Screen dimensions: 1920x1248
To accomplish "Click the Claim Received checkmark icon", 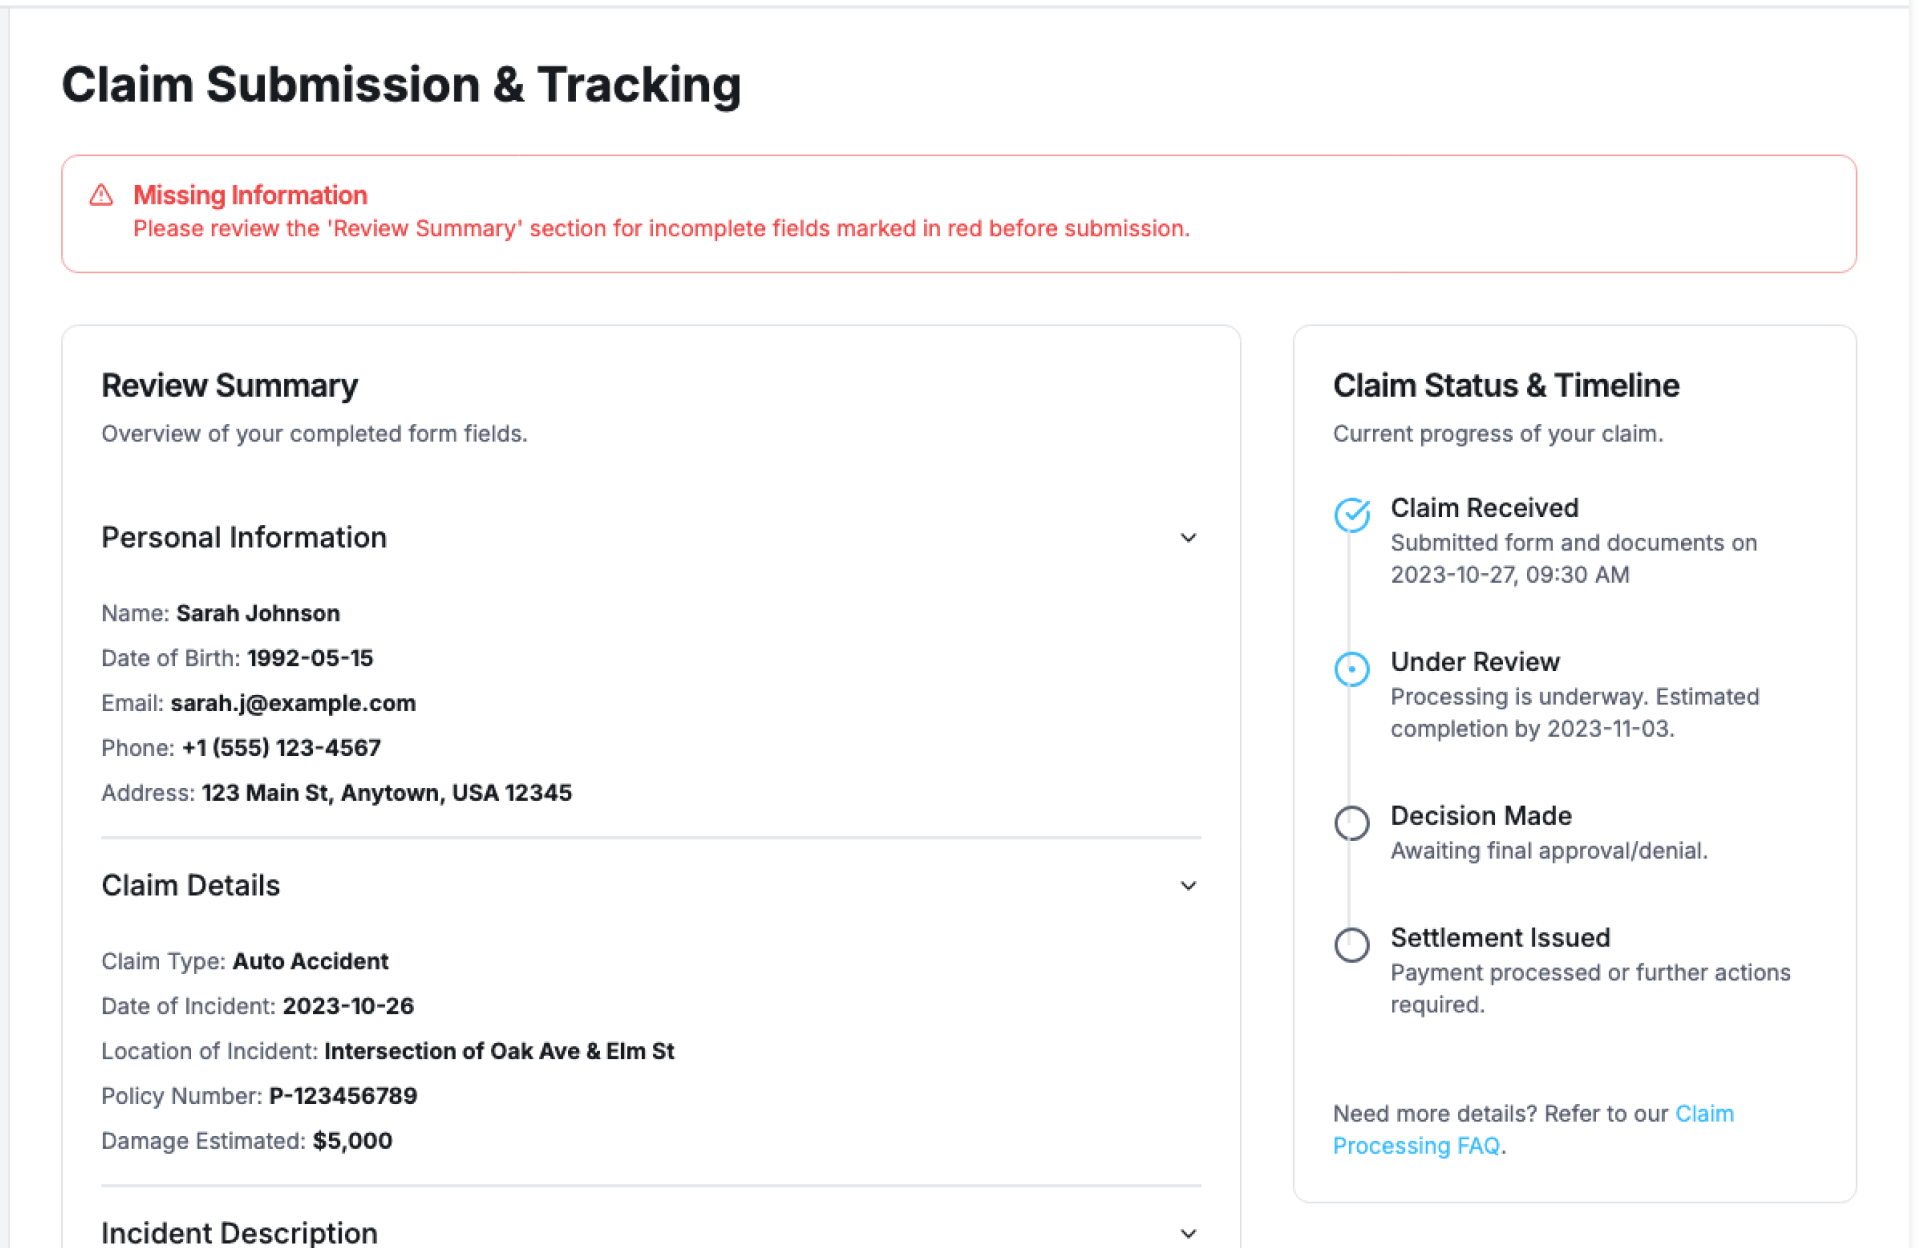I will click(1351, 515).
